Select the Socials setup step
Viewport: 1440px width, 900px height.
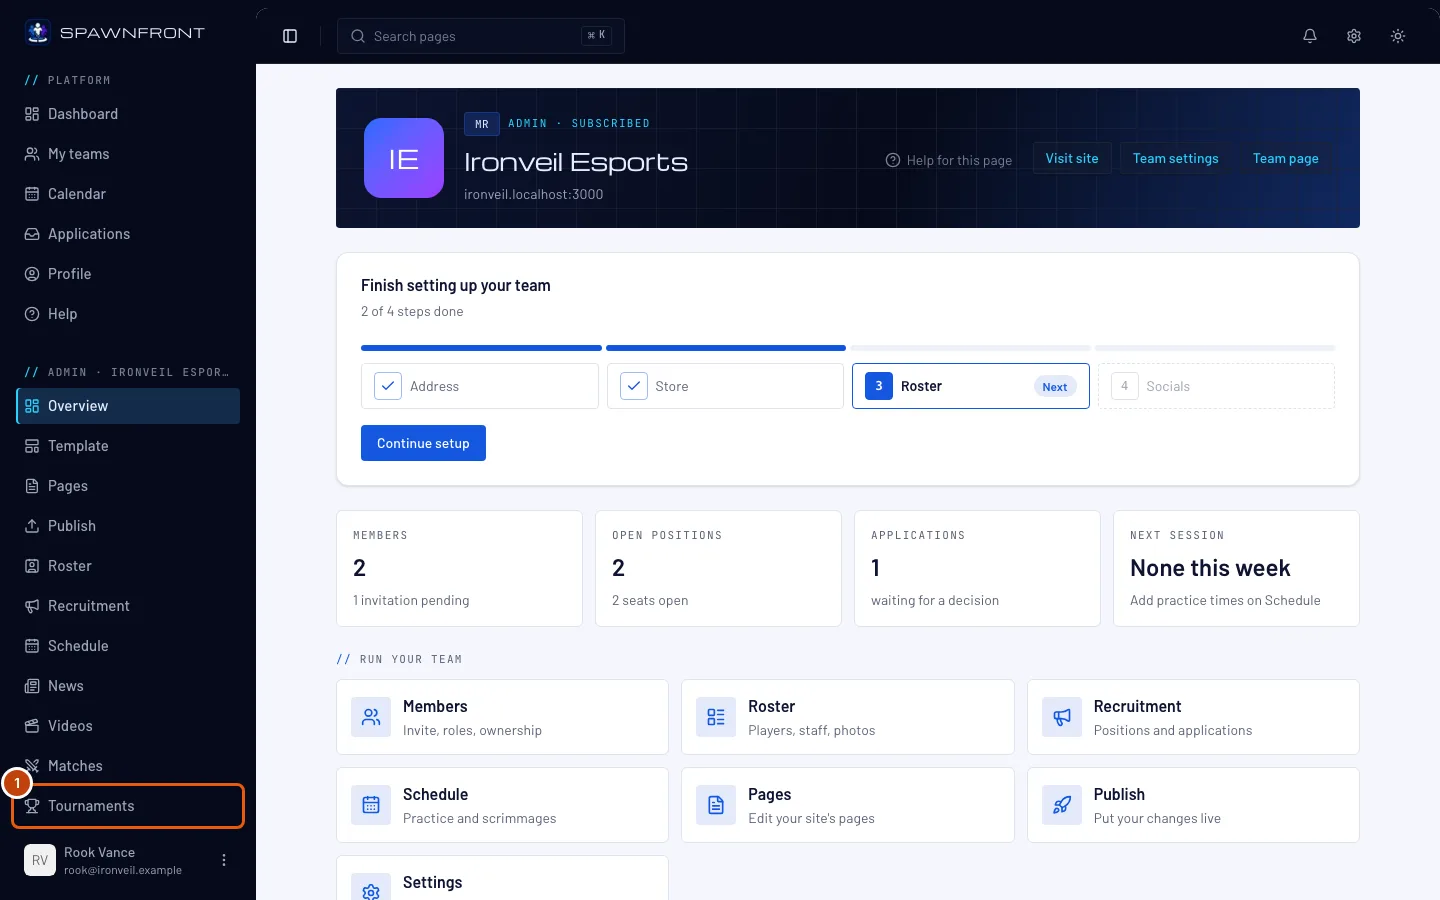(1216, 386)
